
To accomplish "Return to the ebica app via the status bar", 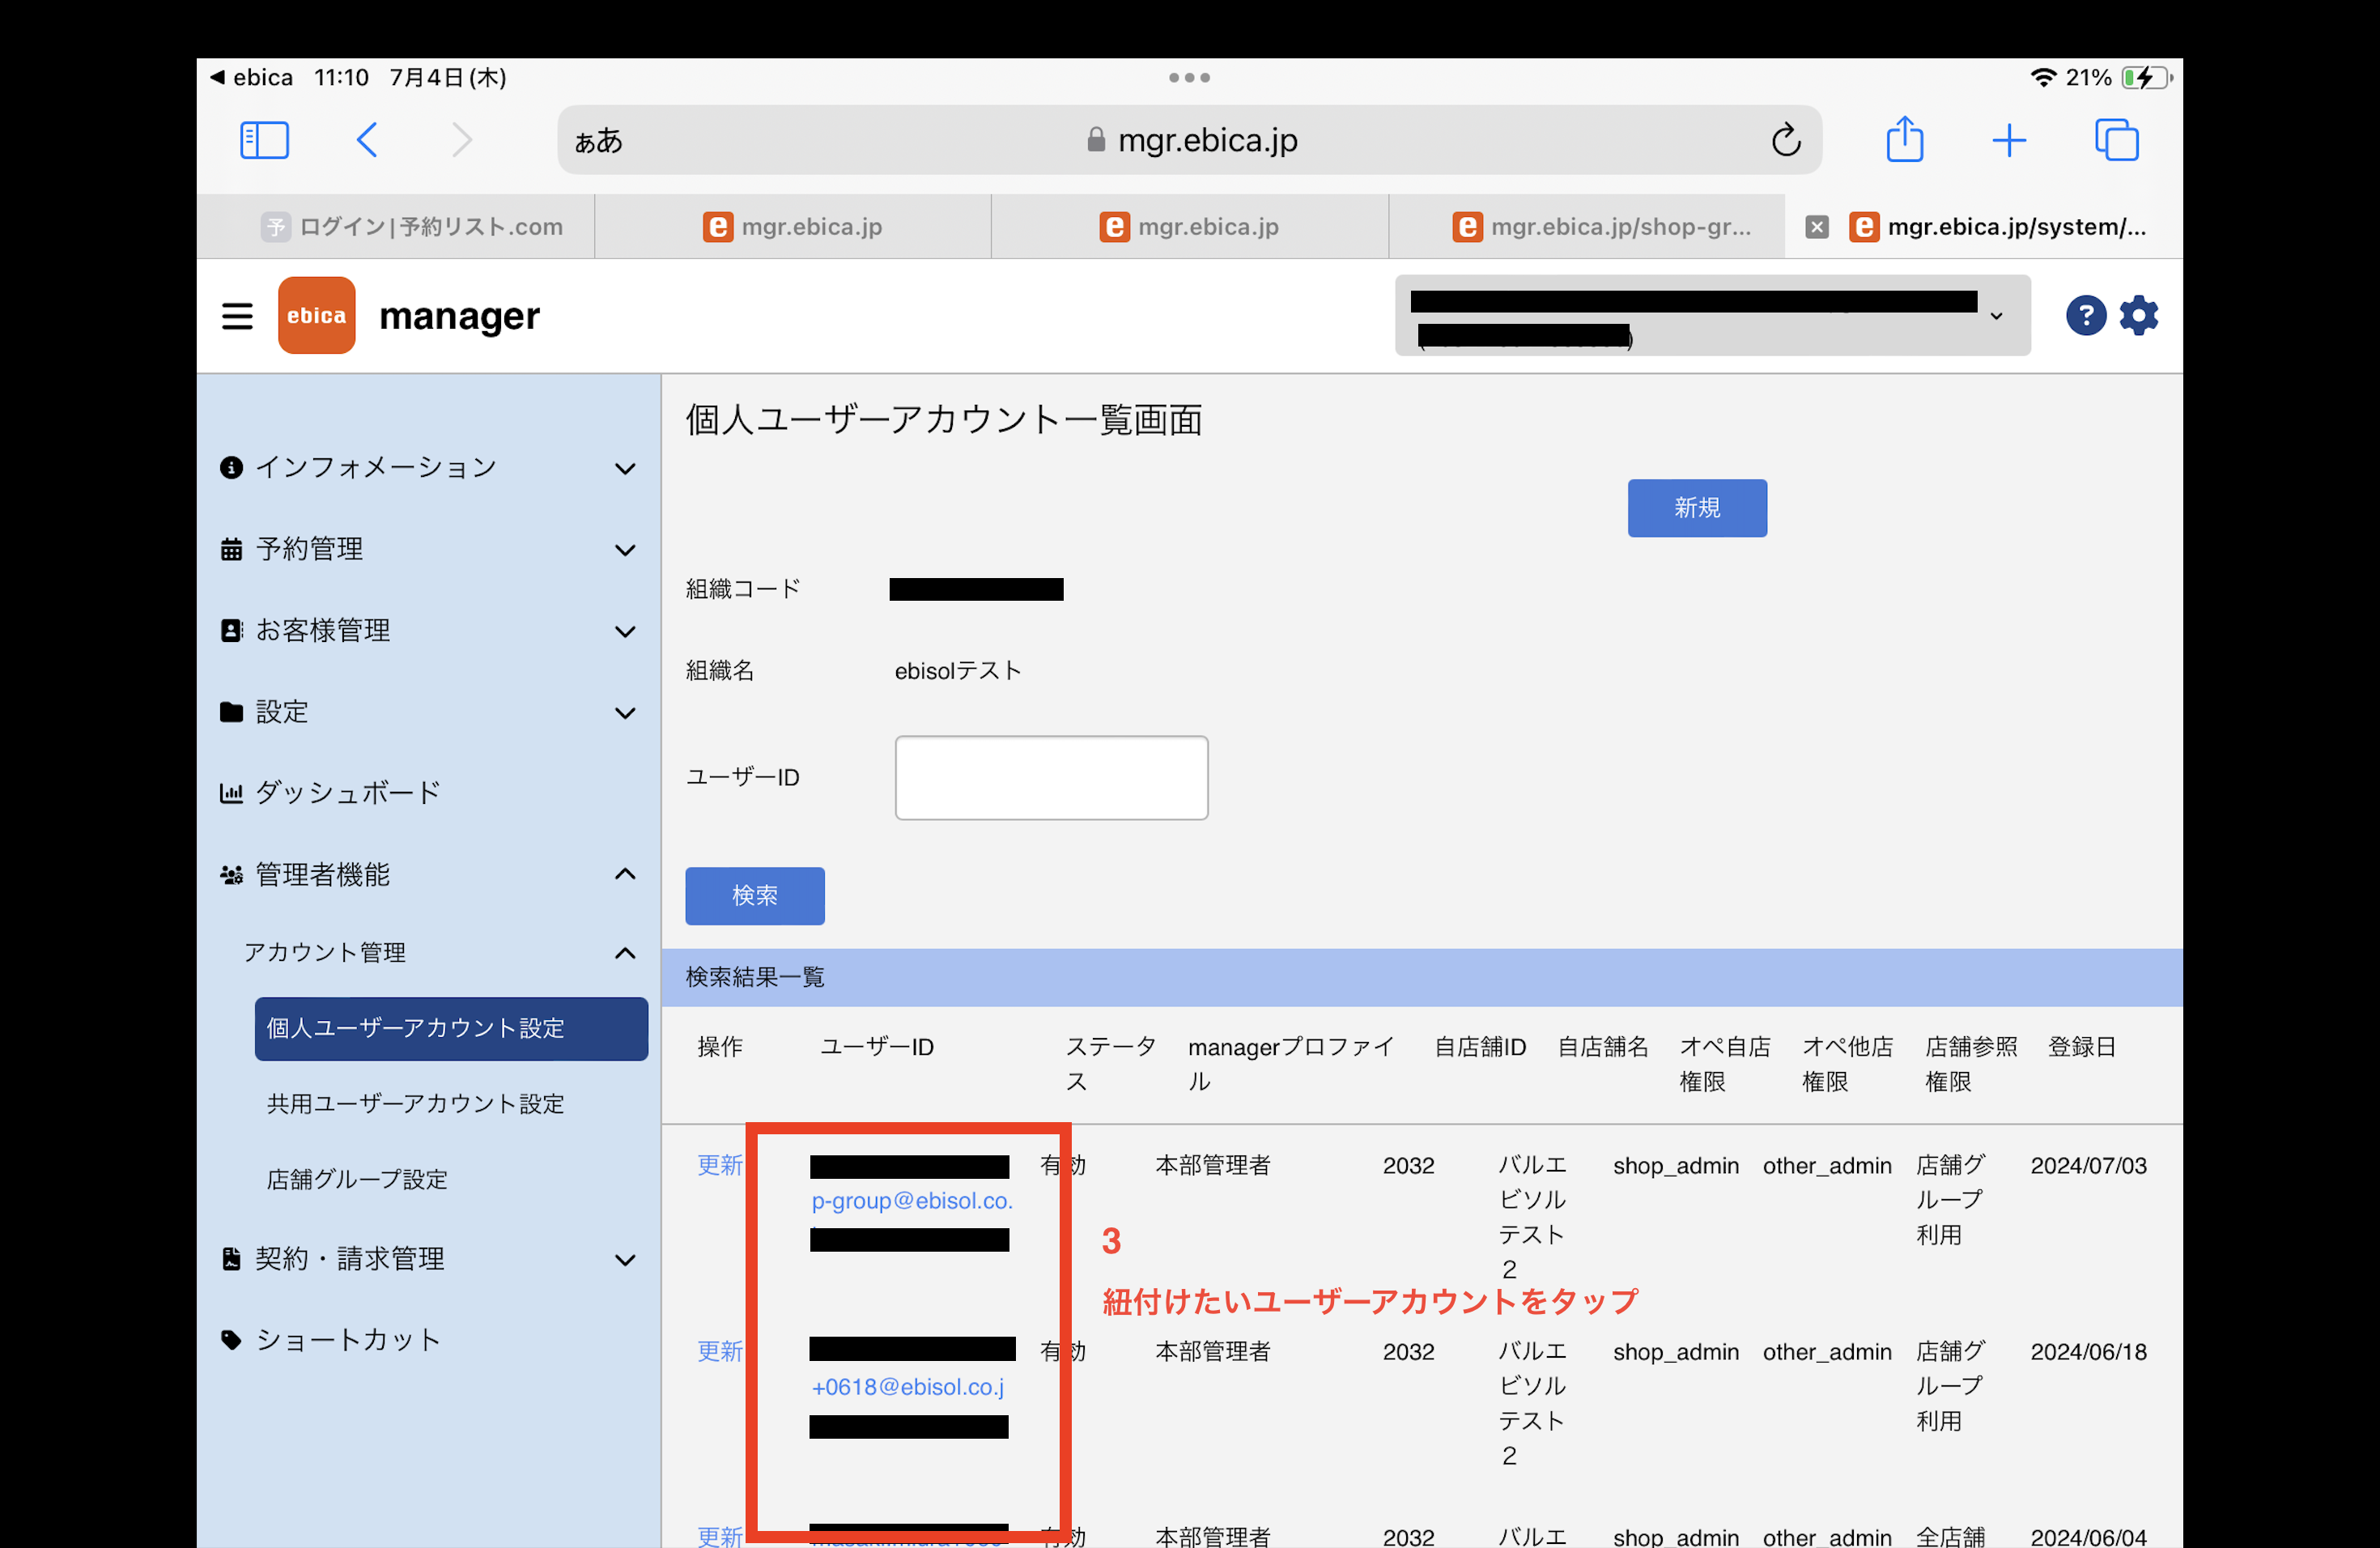I will pos(251,77).
